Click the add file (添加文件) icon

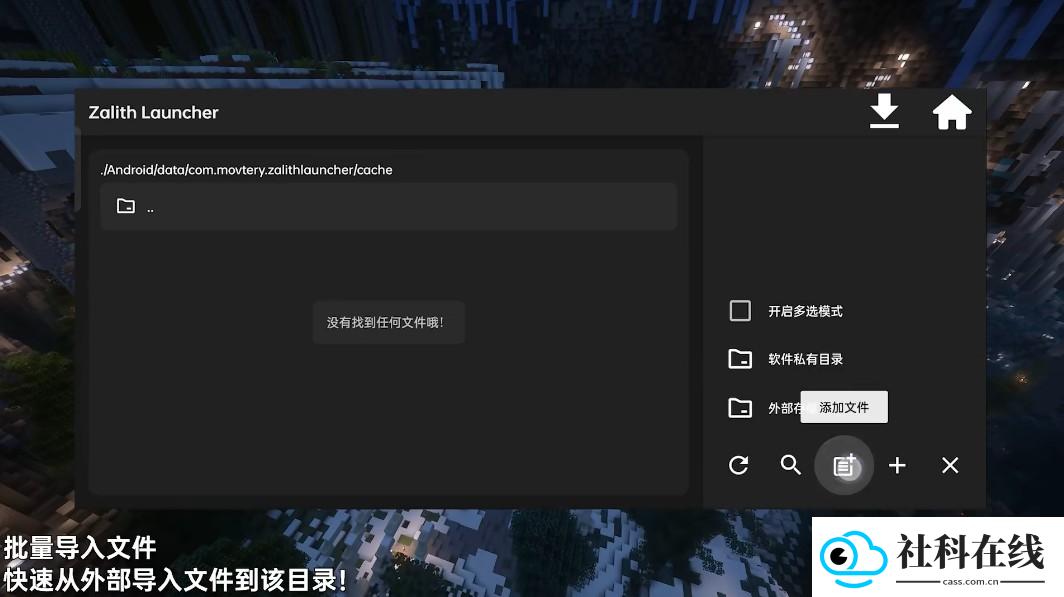pos(844,465)
